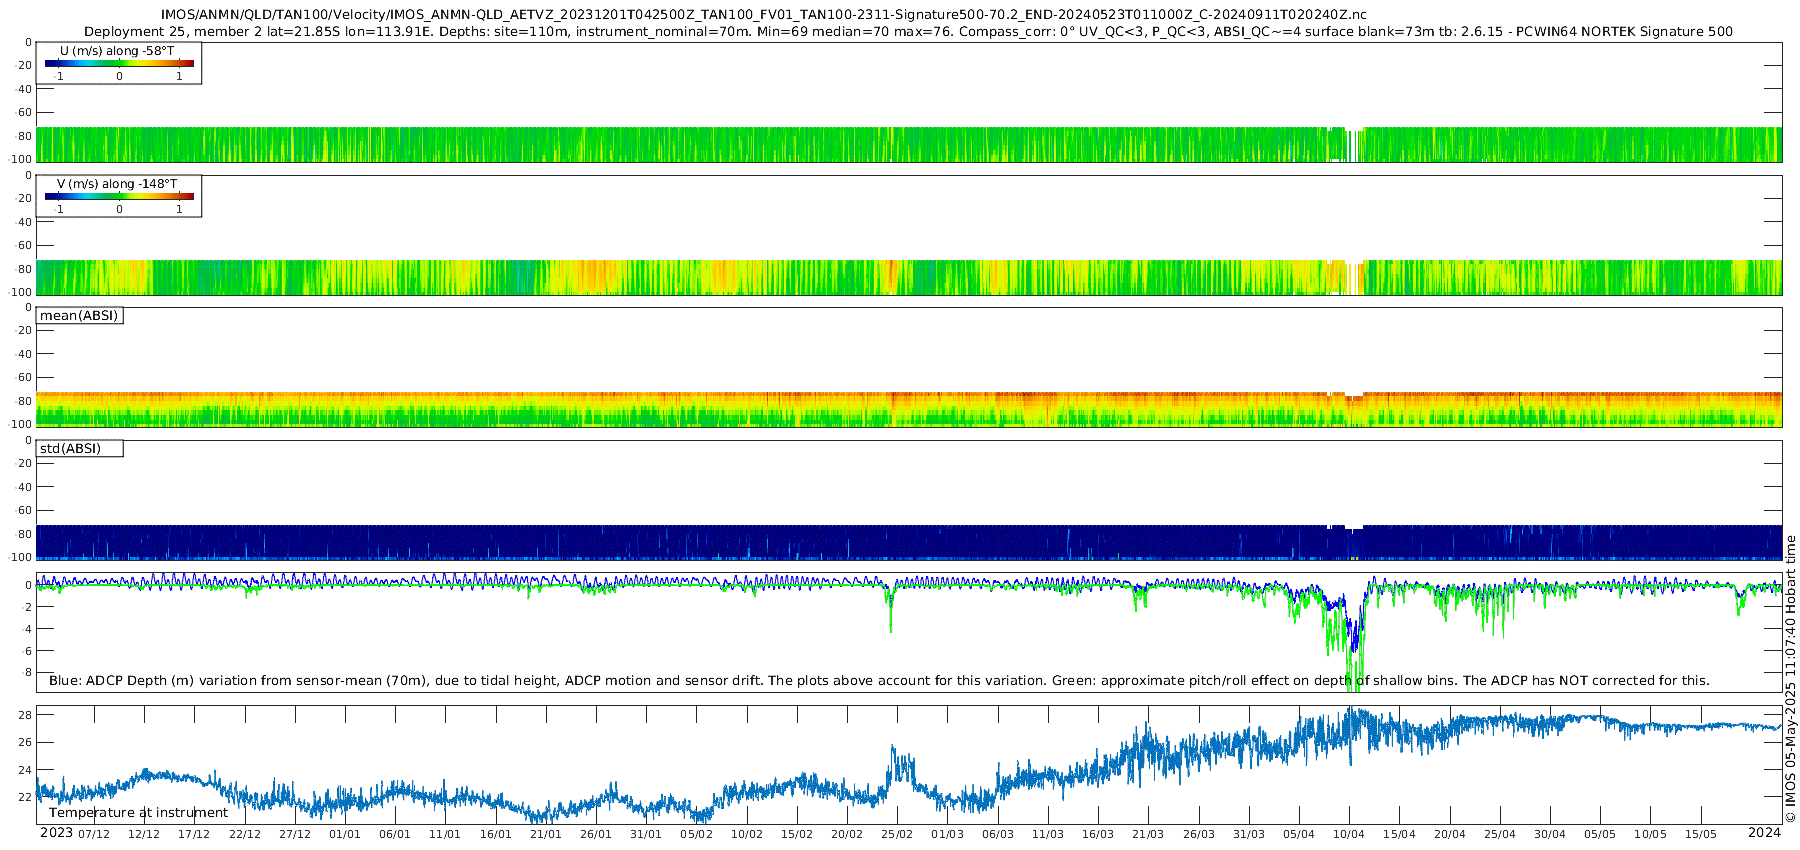Click the "Temperature at instrument" label
Viewport: 1800px width, 850px height.
[138, 813]
